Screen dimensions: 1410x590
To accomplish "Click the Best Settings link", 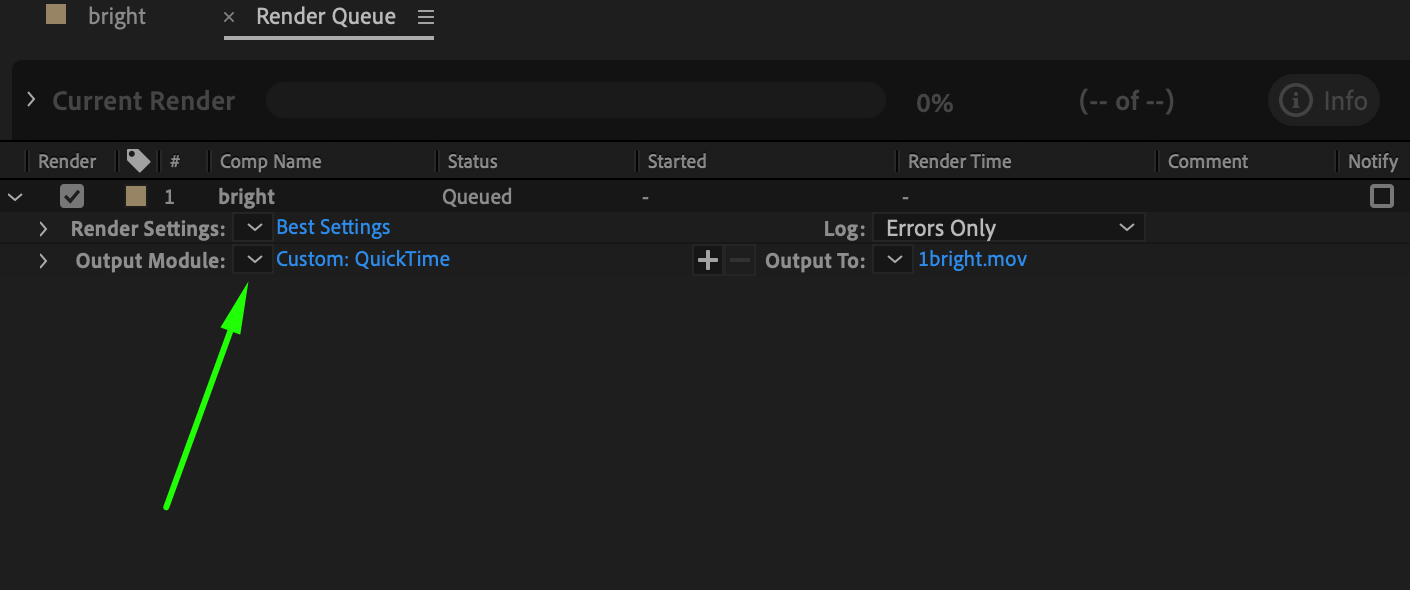I will click(x=333, y=227).
